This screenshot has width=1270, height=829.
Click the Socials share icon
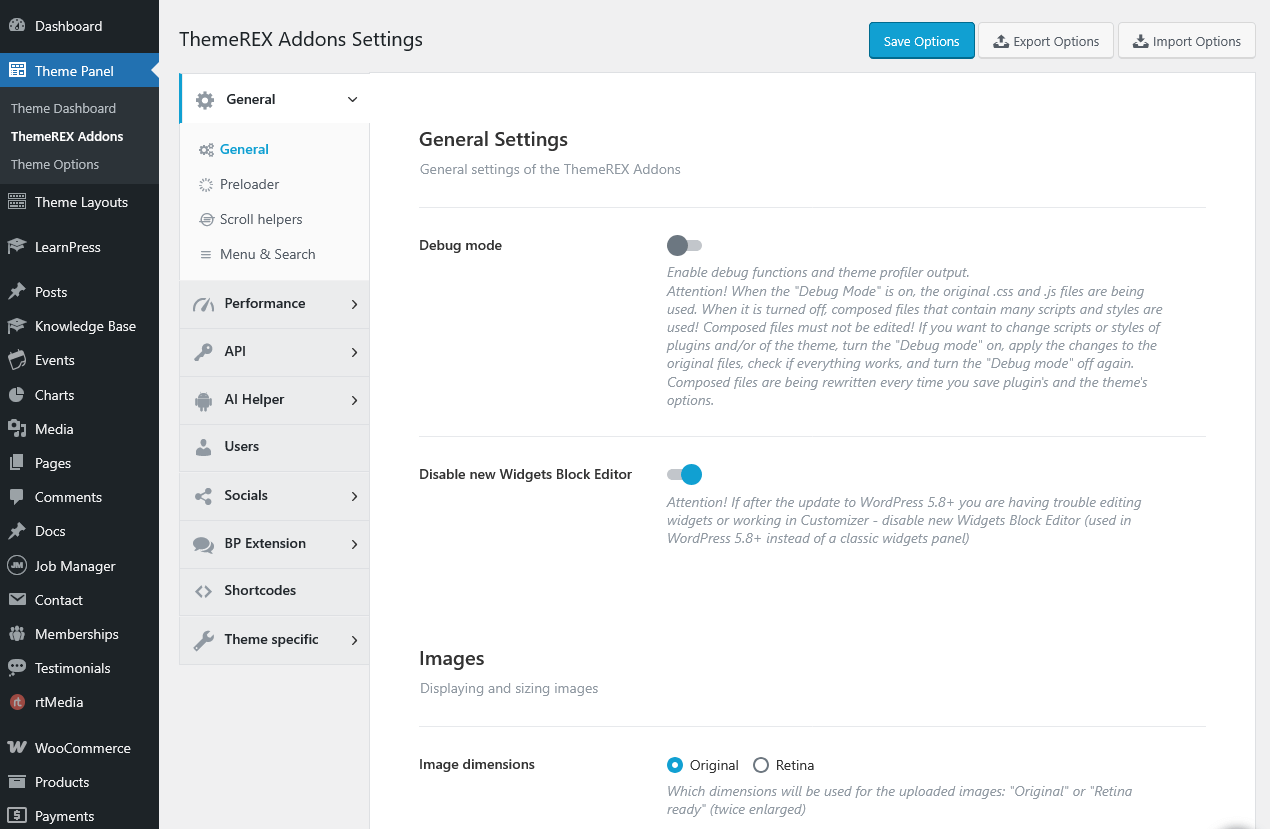[x=204, y=496]
